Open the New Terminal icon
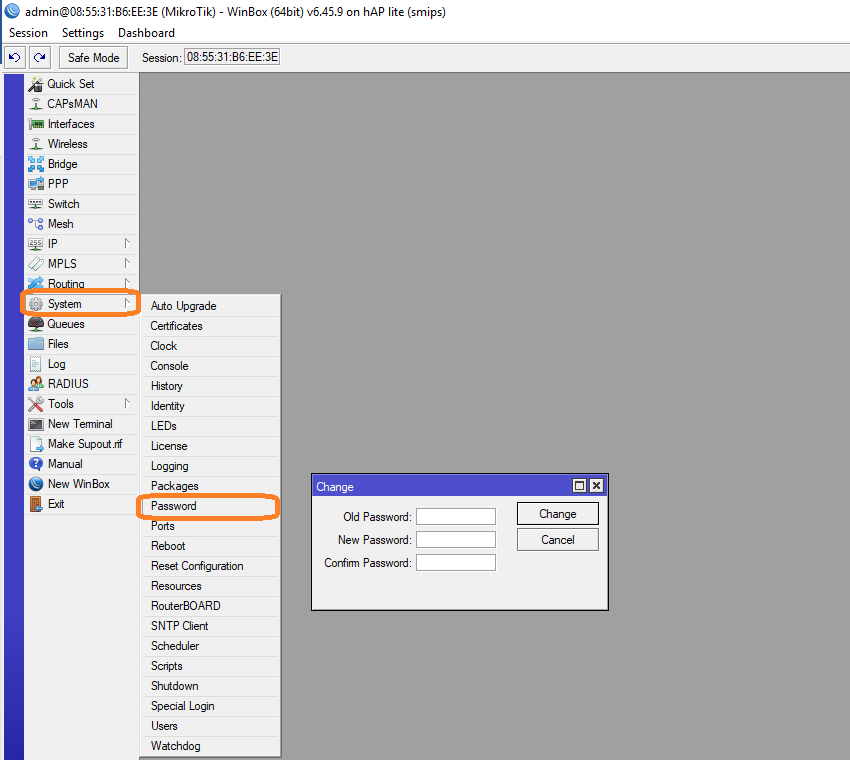The height and width of the screenshot is (760, 850). pos(36,424)
